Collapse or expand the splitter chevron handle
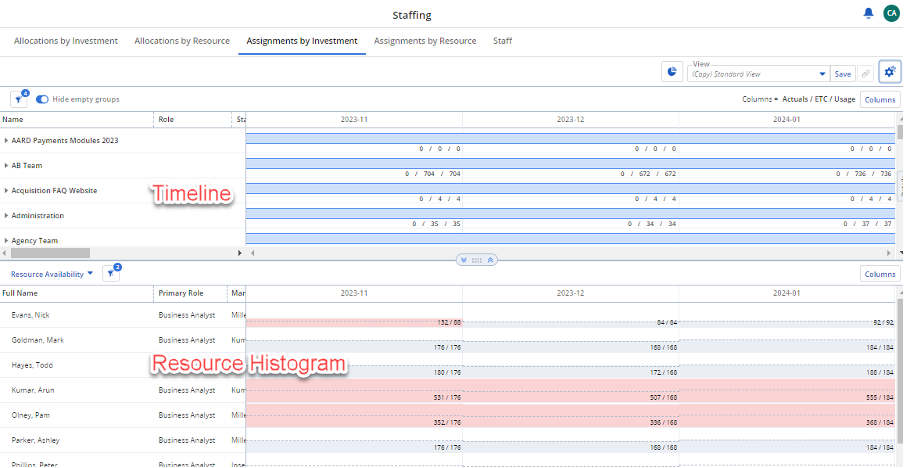This screenshot has width=904, height=468. 477,260
